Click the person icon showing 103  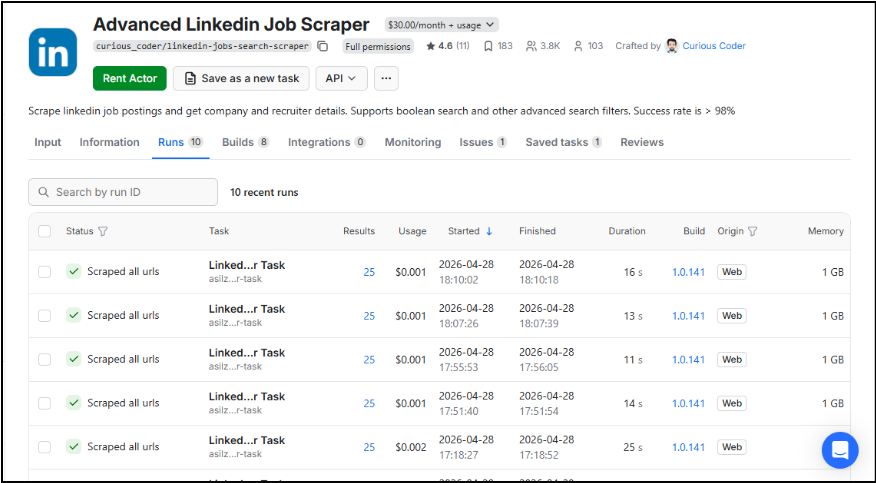[x=578, y=46]
